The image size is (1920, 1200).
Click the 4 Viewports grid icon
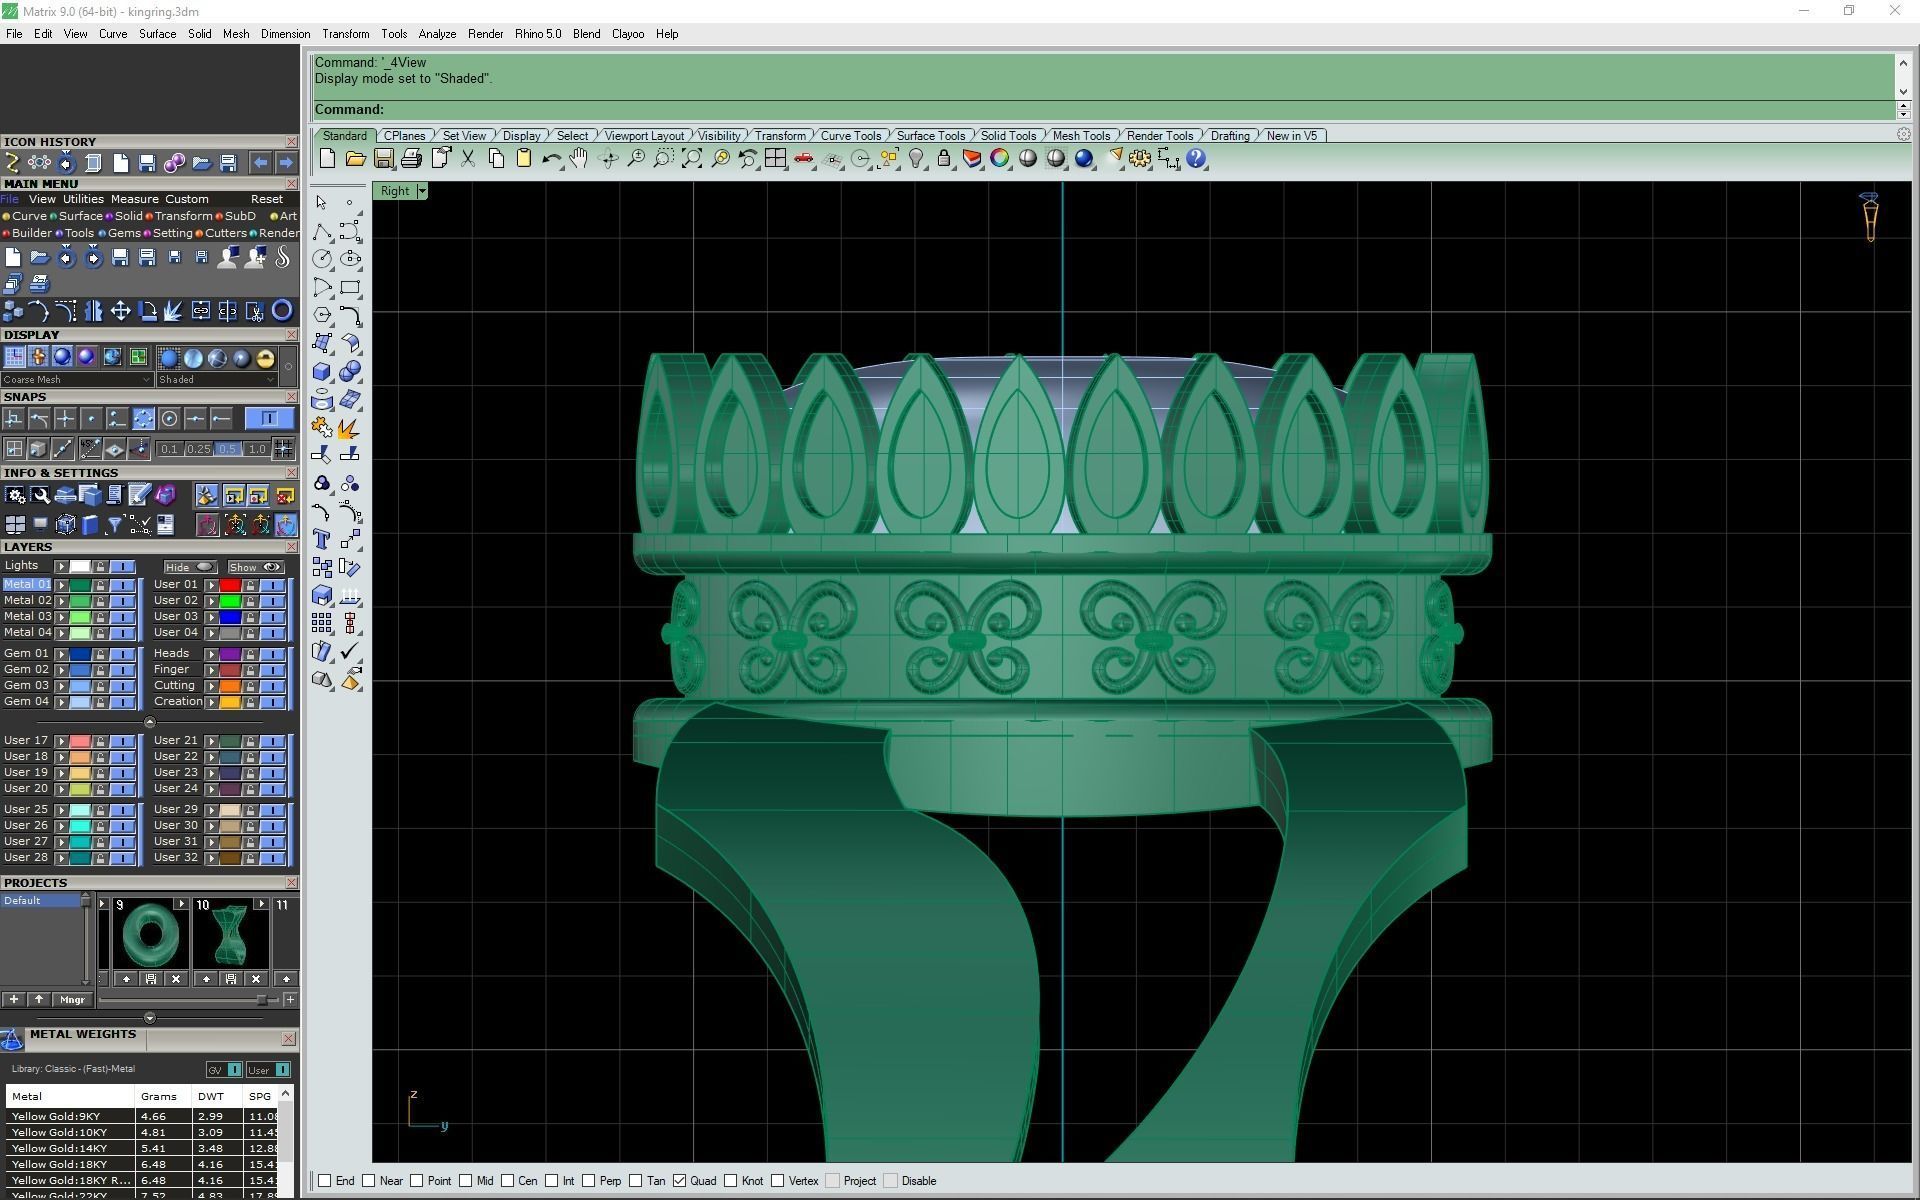(x=775, y=159)
